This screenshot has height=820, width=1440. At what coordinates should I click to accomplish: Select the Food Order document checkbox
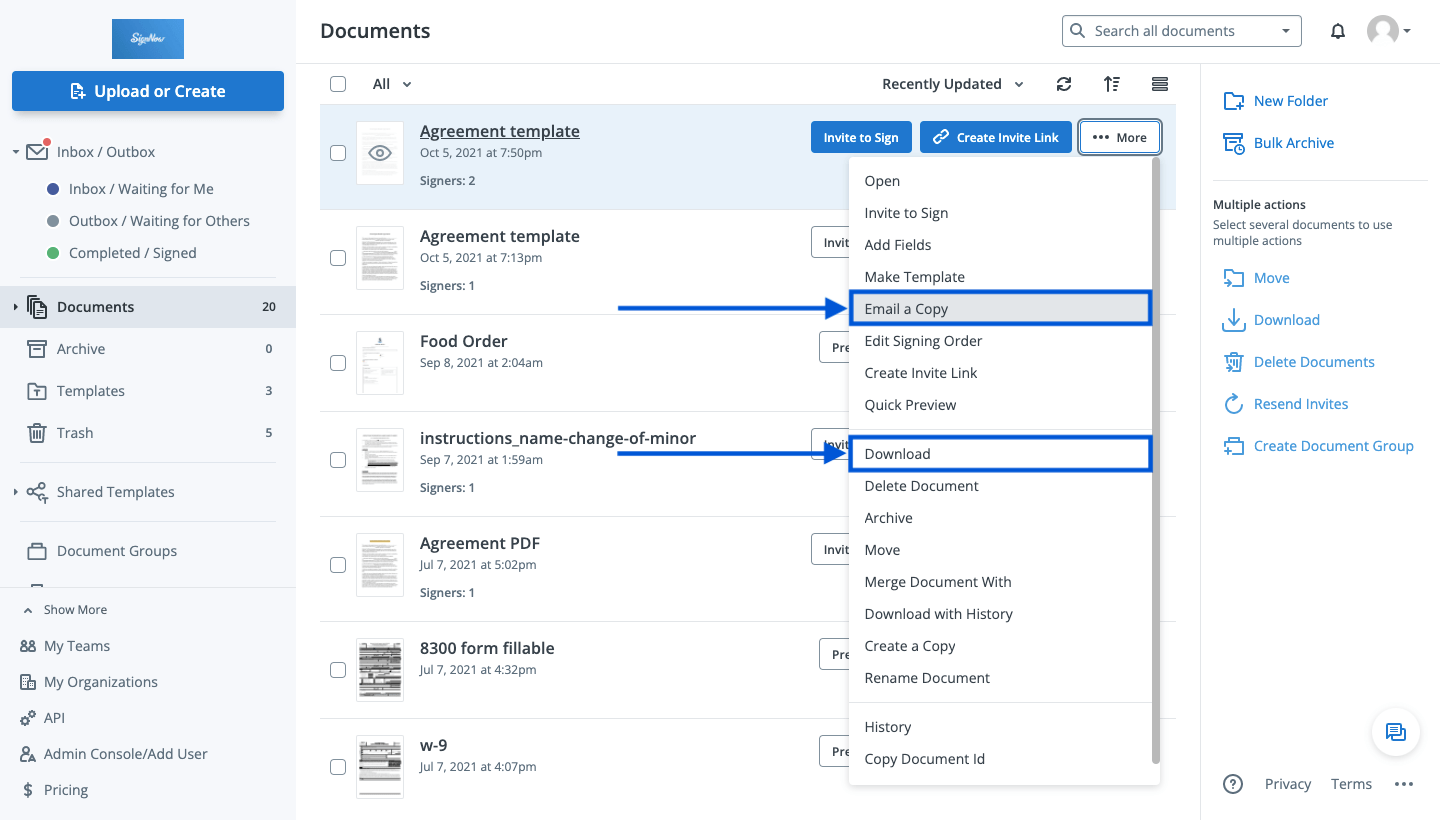coord(338,363)
